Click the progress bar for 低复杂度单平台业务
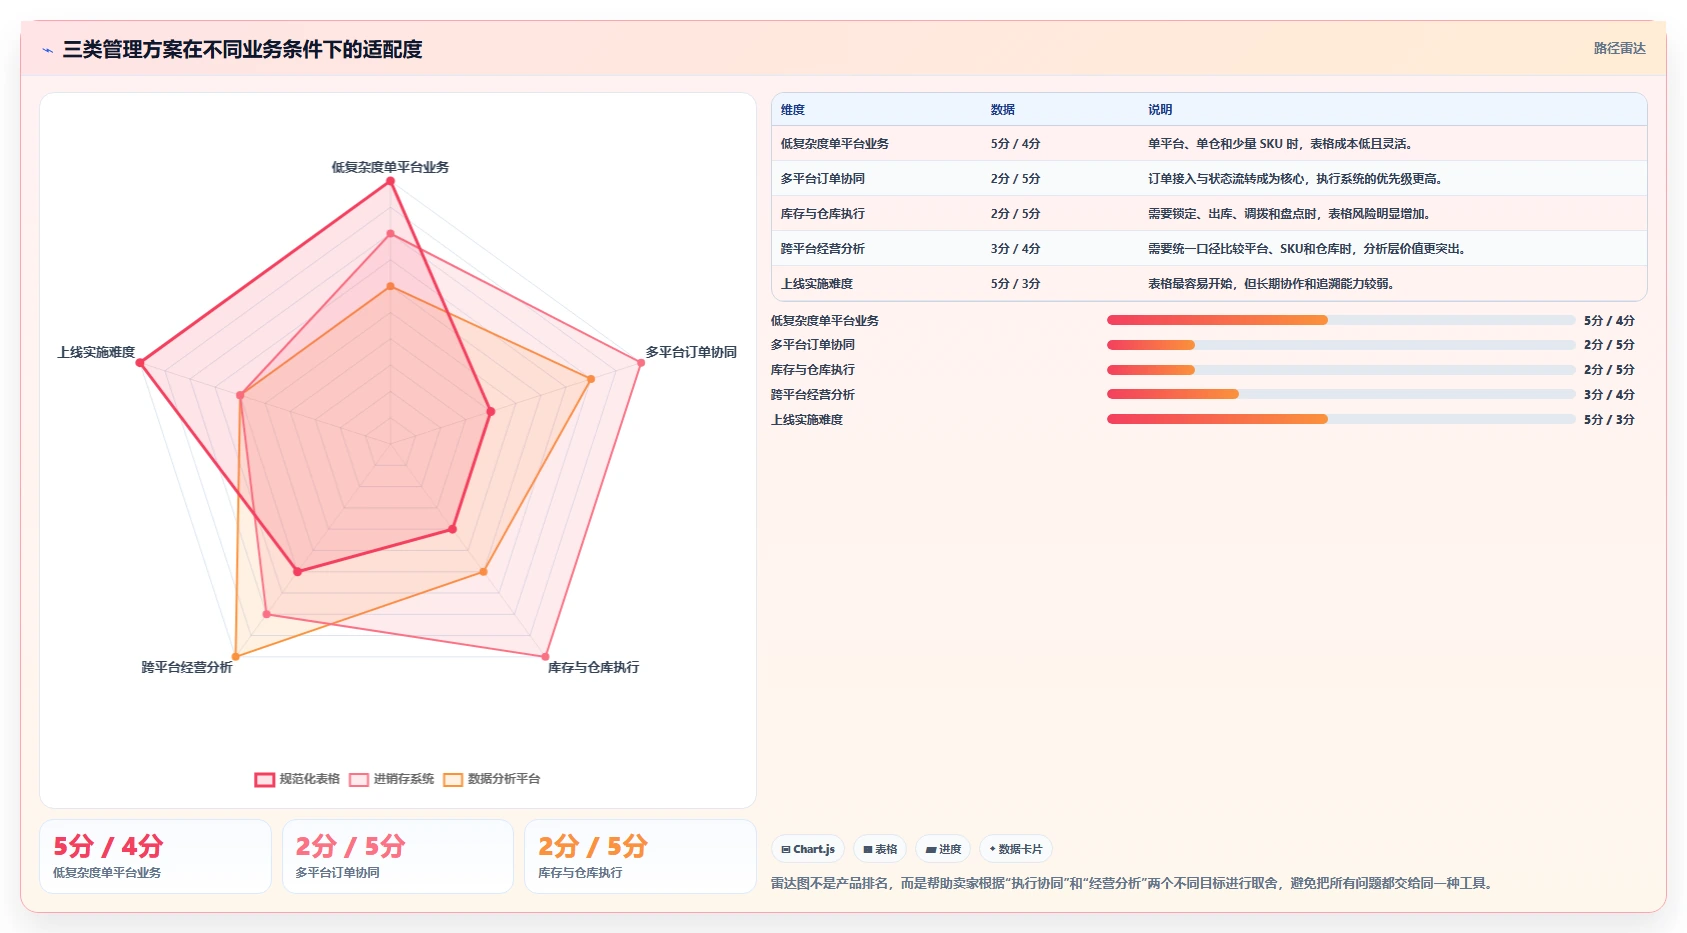The image size is (1687, 933). click(1341, 320)
